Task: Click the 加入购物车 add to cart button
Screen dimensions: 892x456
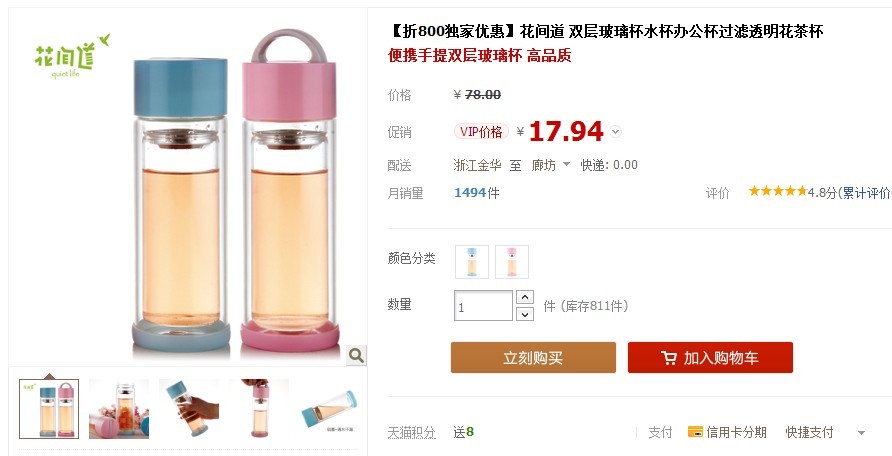Action: tap(710, 358)
